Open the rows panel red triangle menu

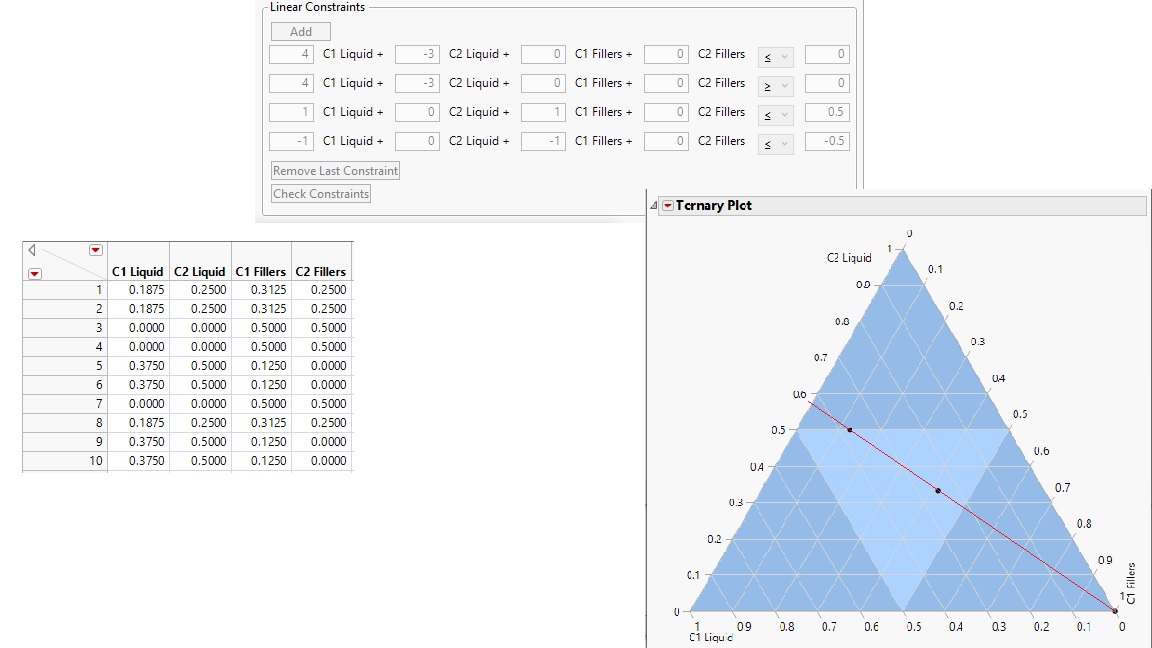click(x=33, y=275)
